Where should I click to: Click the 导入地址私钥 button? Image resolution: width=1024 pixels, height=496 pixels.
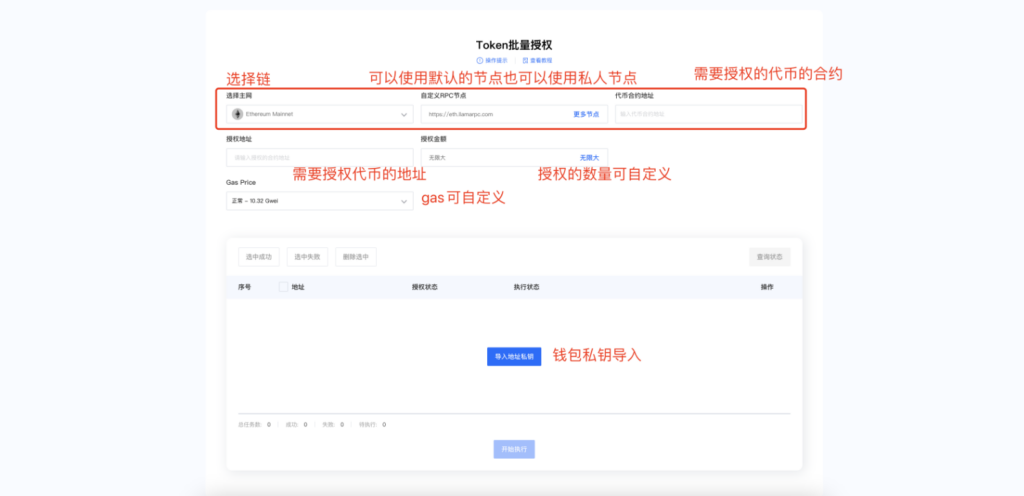(514, 356)
